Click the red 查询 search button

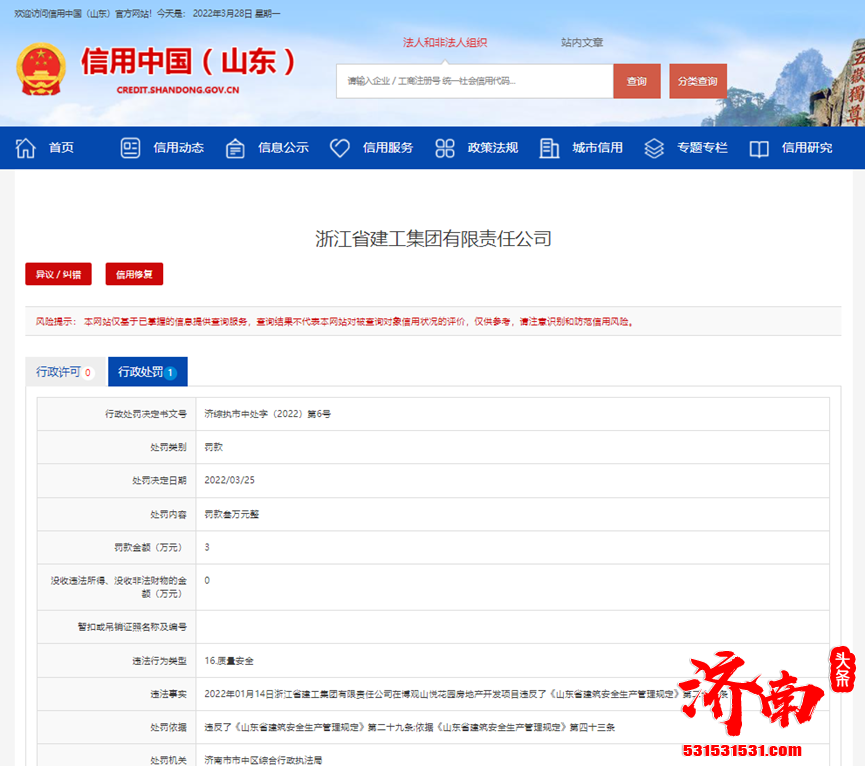(x=637, y=81)
